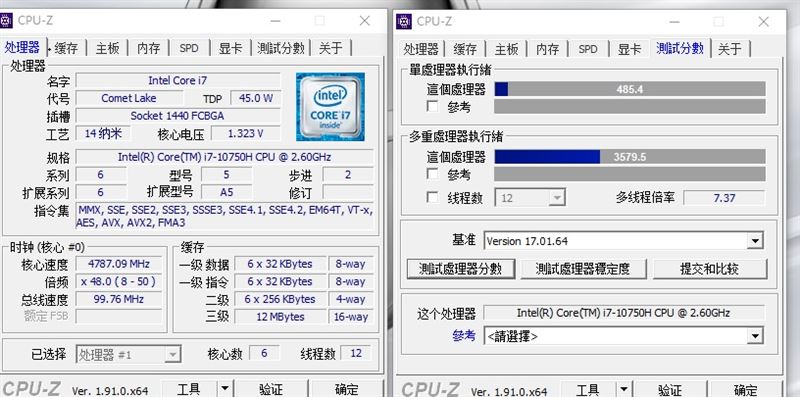The width and height of the screenshot is (800, 397).
Task: Click the 三级 cache value 12 MBytes
Action: coord(280,316)
